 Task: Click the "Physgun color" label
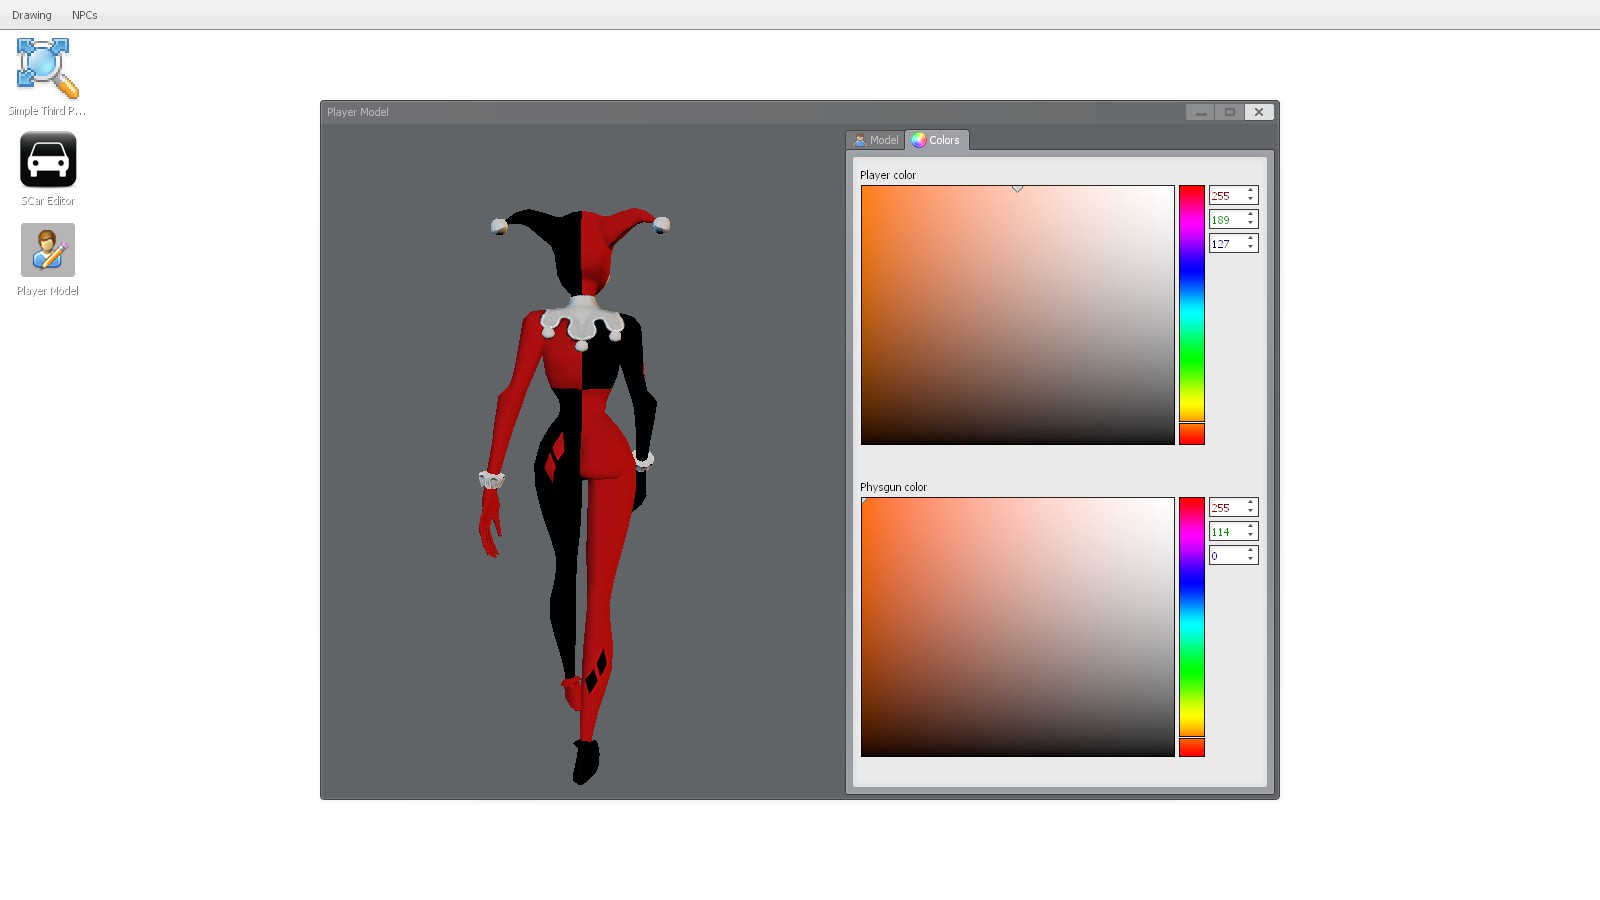pyautogui.click(x=893, y=487)
